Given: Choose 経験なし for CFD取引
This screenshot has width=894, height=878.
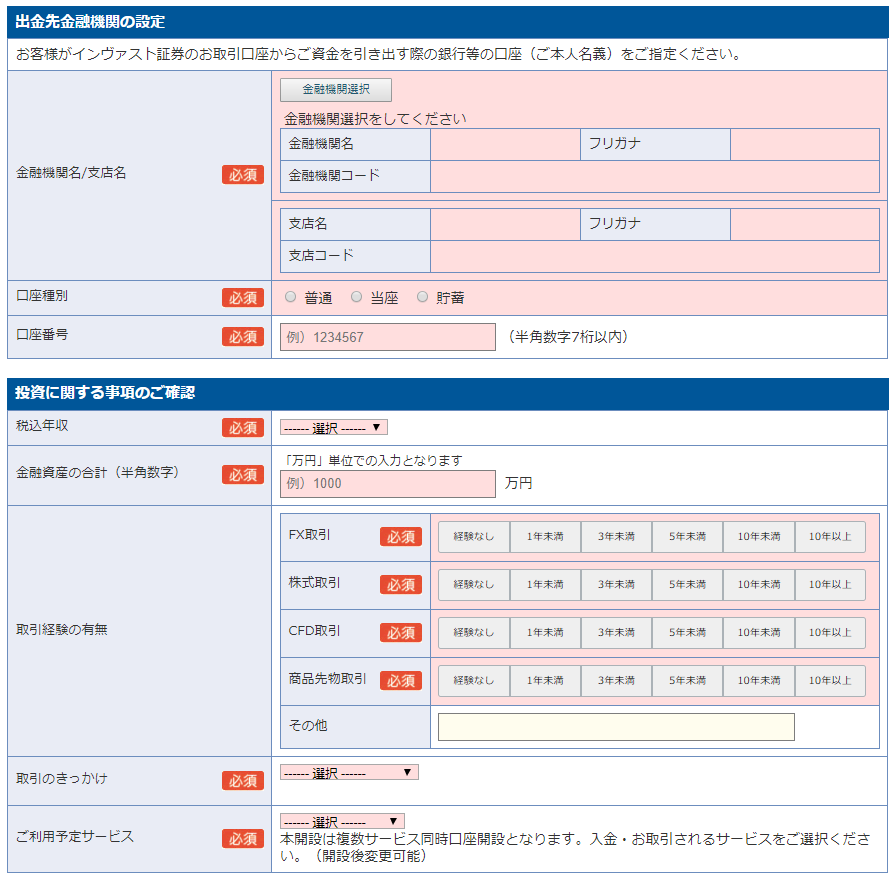Looking at the screenshot, I should coord(474,632).
